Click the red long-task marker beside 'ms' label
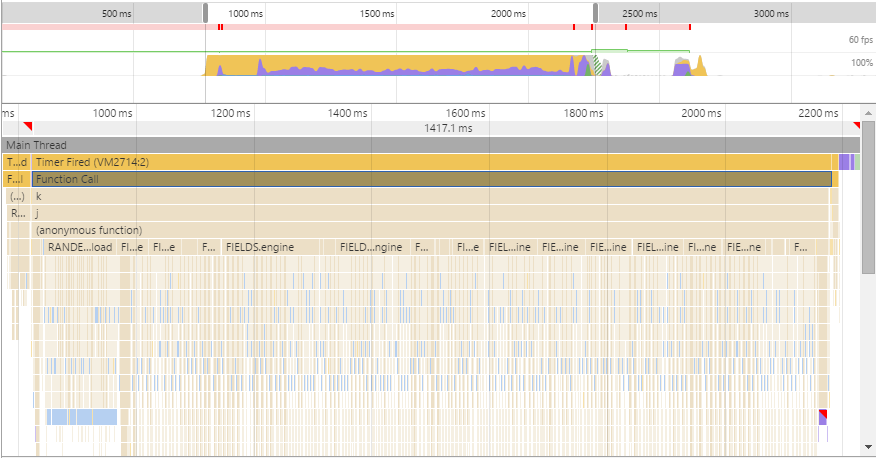 [28, 126]
